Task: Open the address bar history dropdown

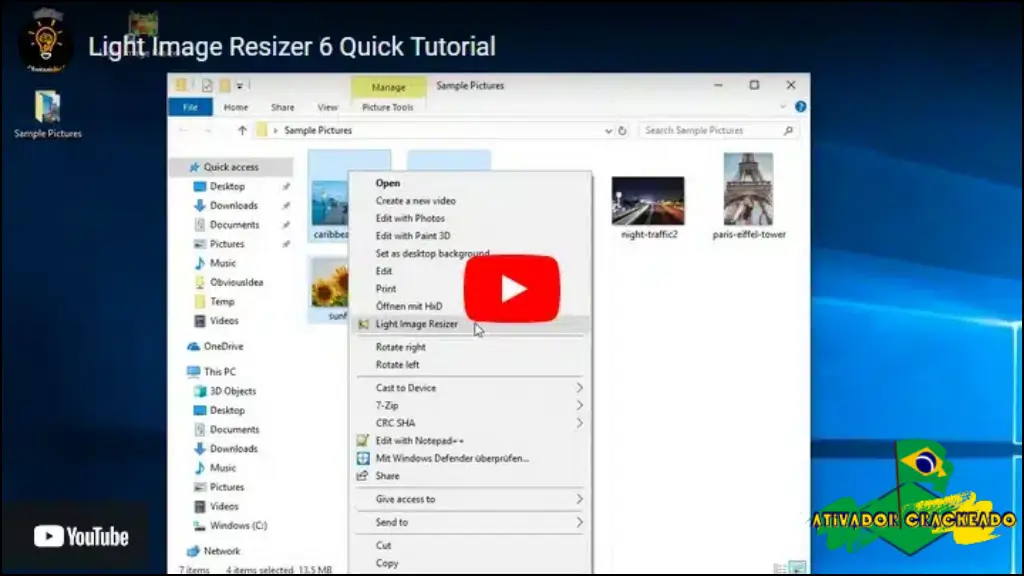Action: (608, 131)
